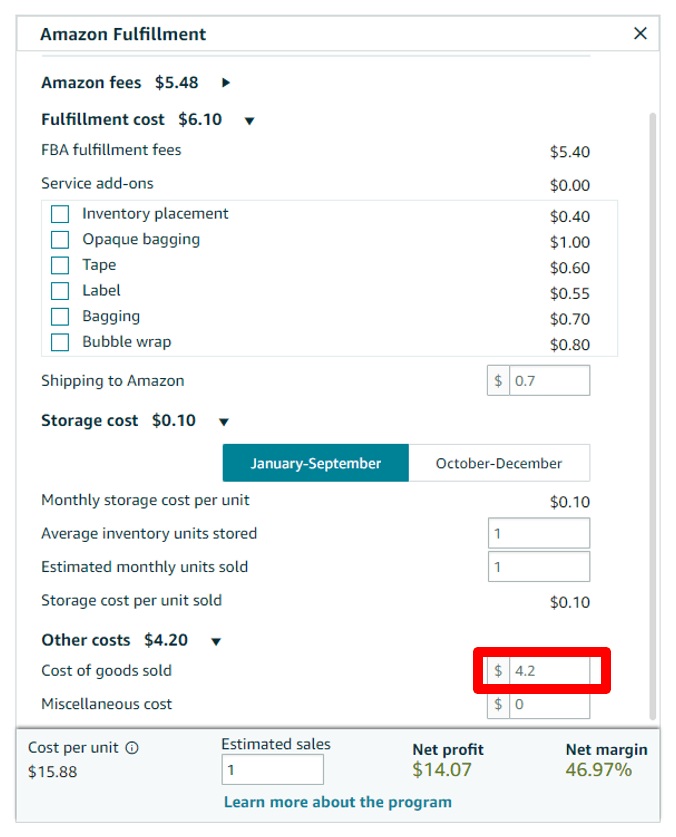
Task: Switch to the January-September storage period
Action: coord(315,463)
